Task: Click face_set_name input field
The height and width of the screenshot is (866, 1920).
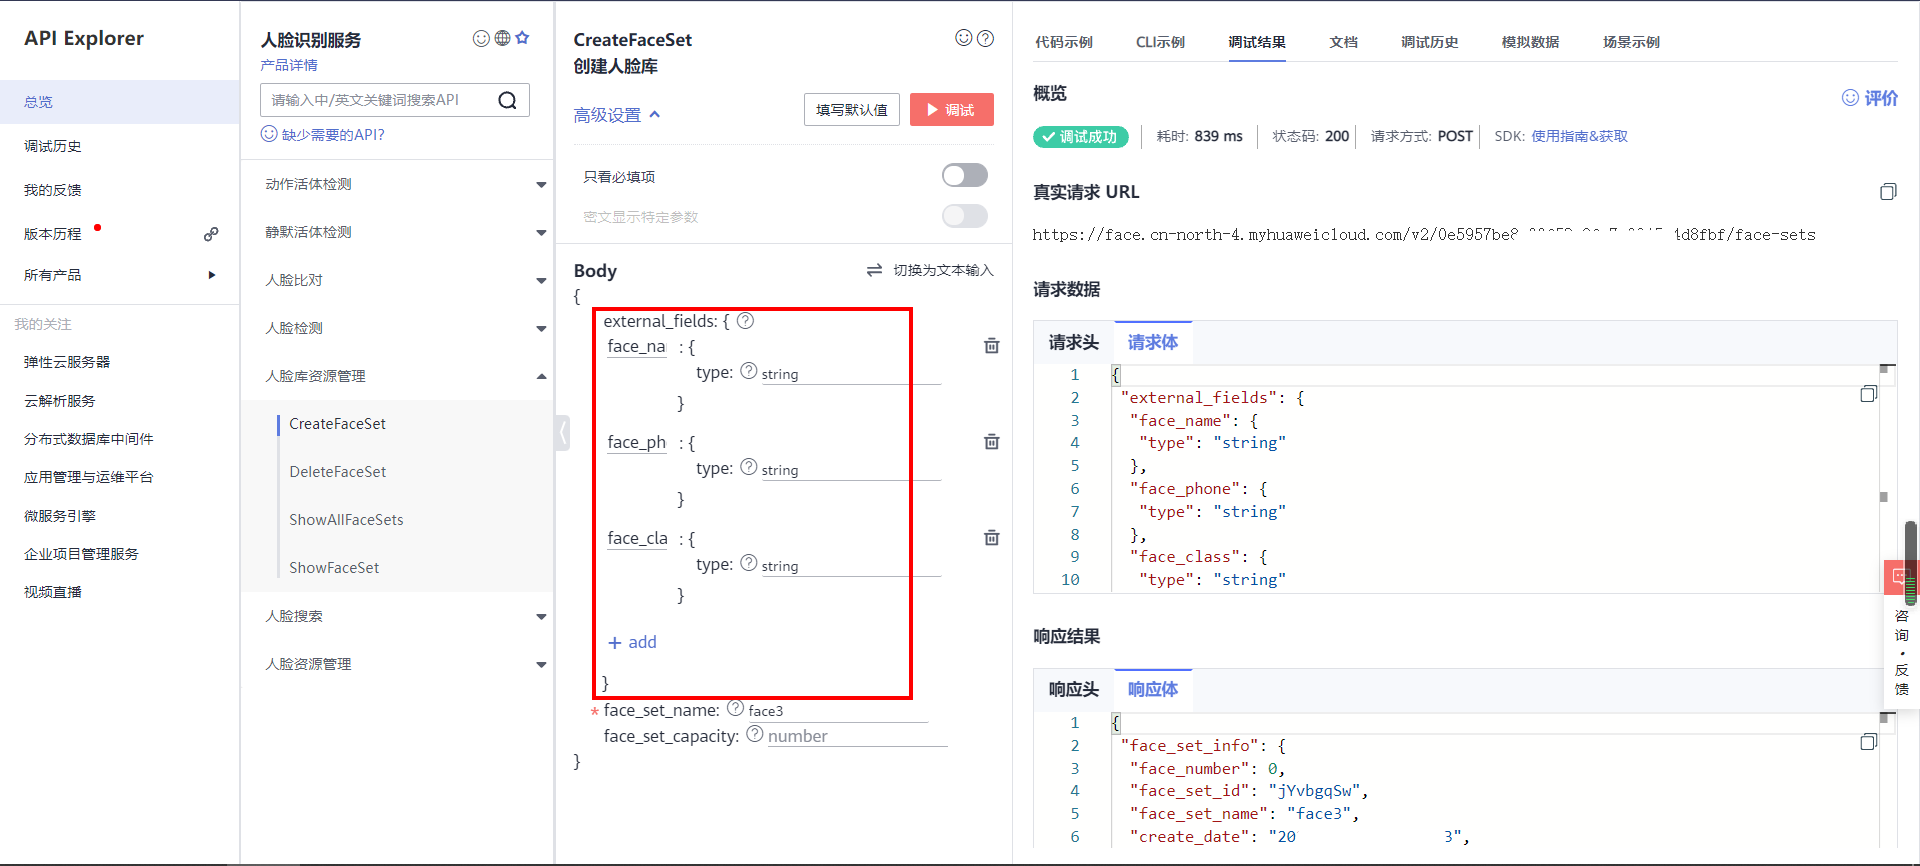Action: (x=837, y=711)
